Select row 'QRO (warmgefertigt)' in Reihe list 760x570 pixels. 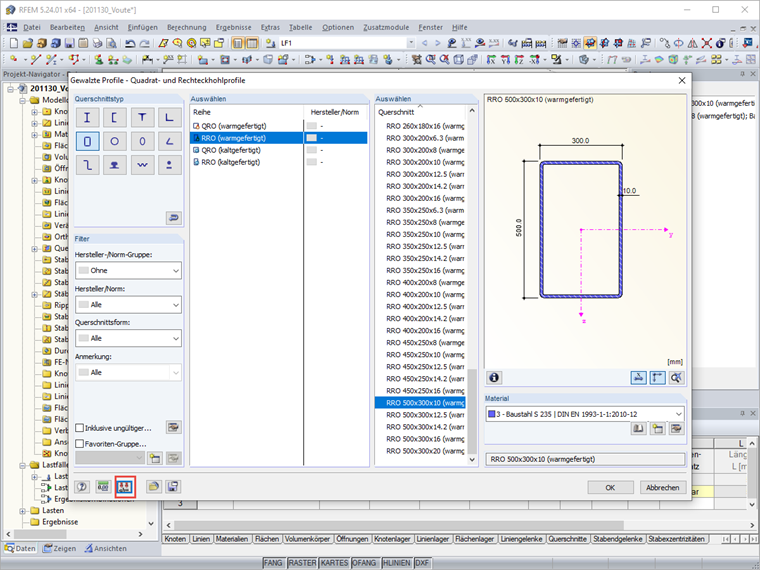coord(279,126)
